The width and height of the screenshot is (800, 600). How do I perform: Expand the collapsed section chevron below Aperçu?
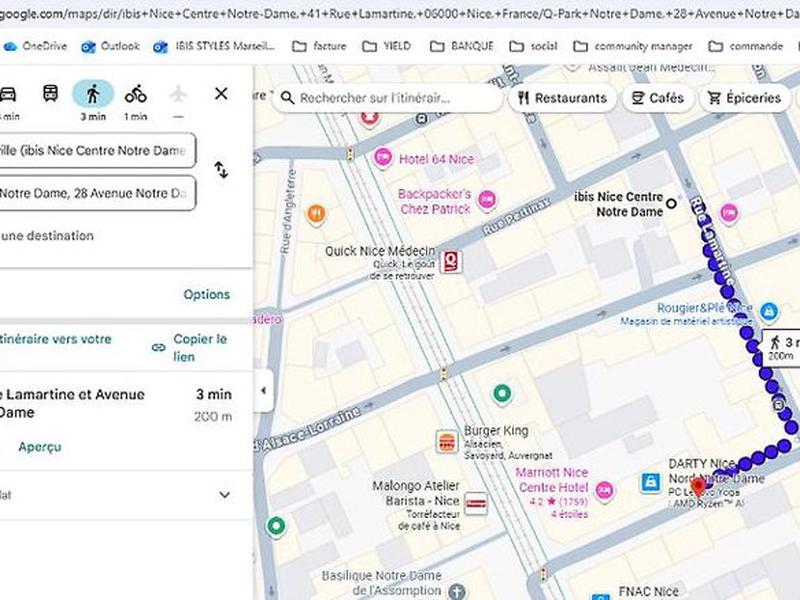(x=224, y=495)
